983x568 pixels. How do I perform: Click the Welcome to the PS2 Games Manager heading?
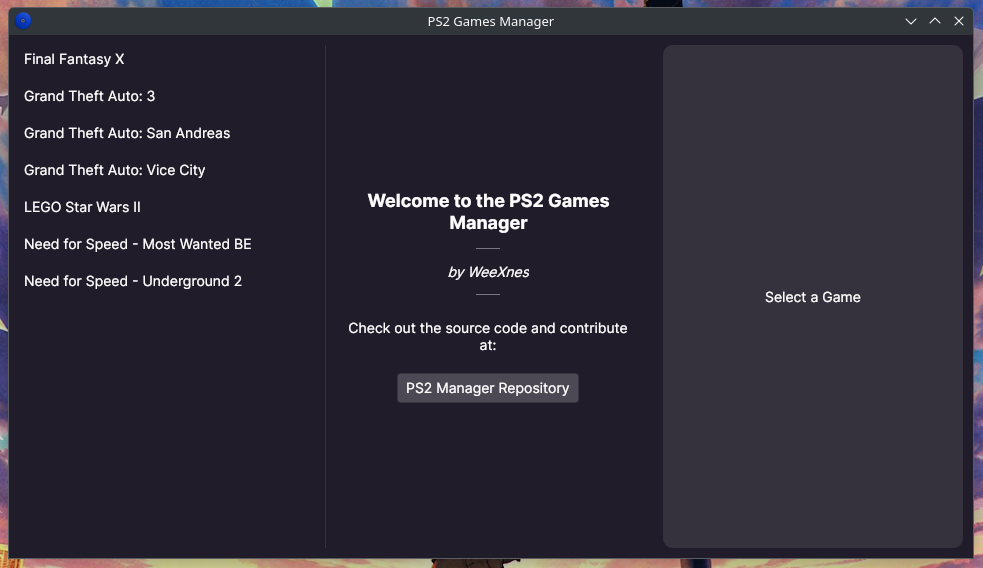(488, 211)
